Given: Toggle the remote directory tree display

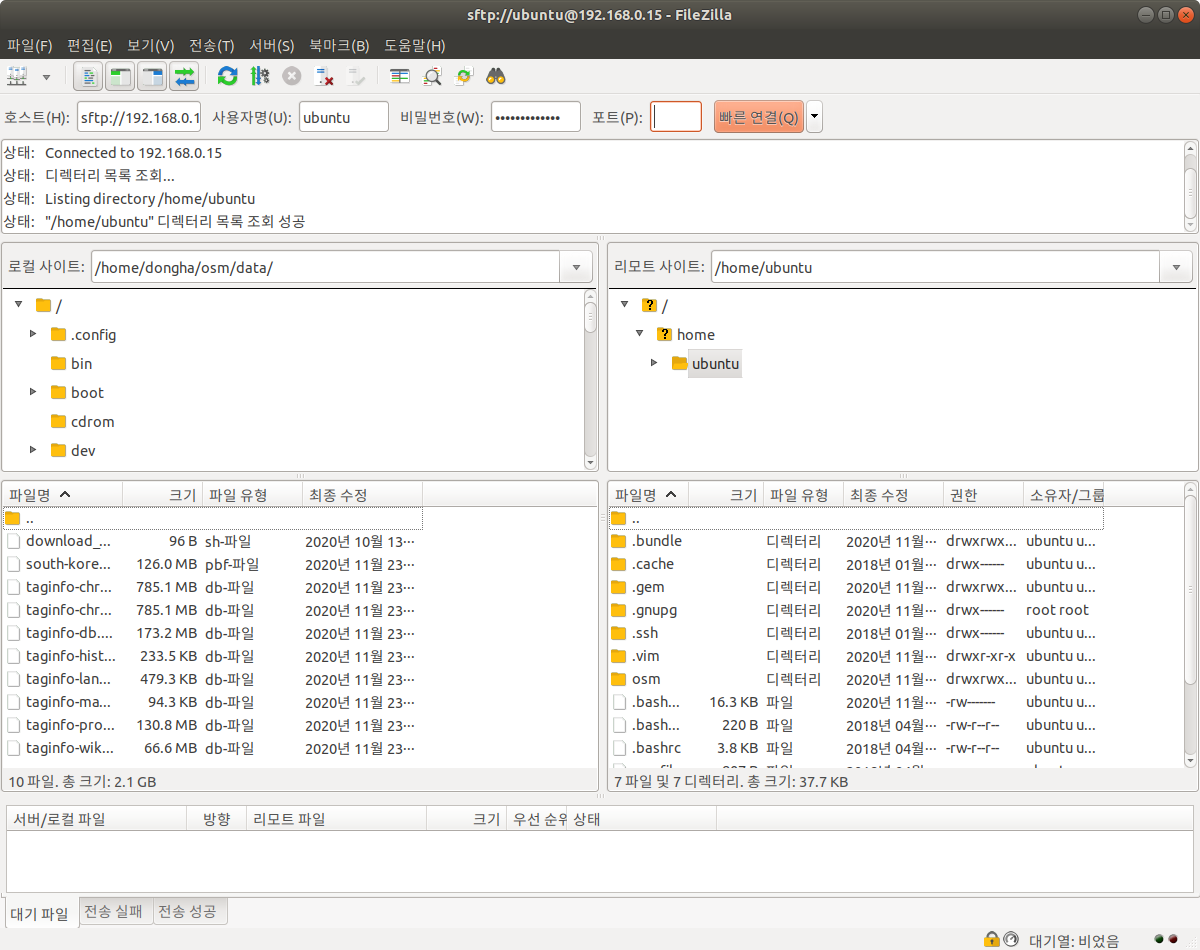Looking at the screenshot, I should pyautogui.click(x=153, y=76).
